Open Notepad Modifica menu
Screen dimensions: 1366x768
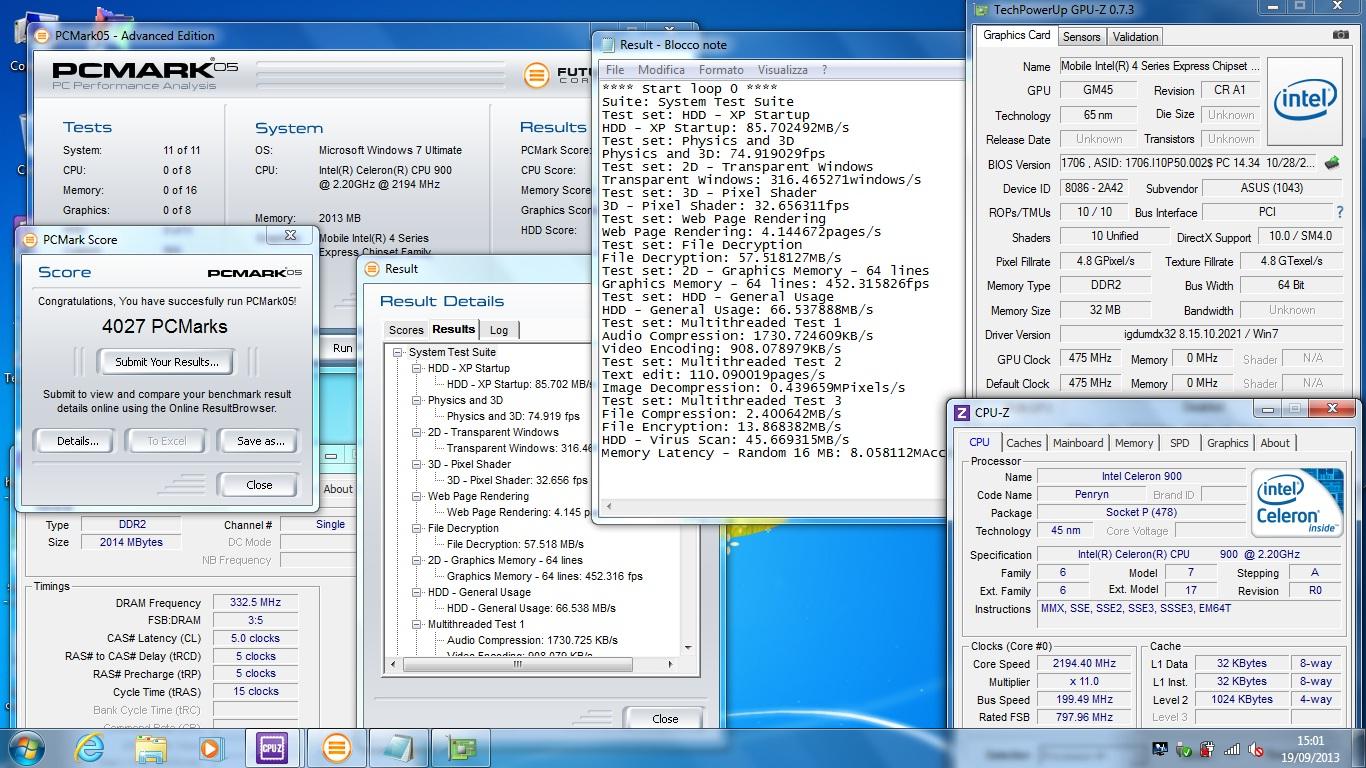pos(661,70)
